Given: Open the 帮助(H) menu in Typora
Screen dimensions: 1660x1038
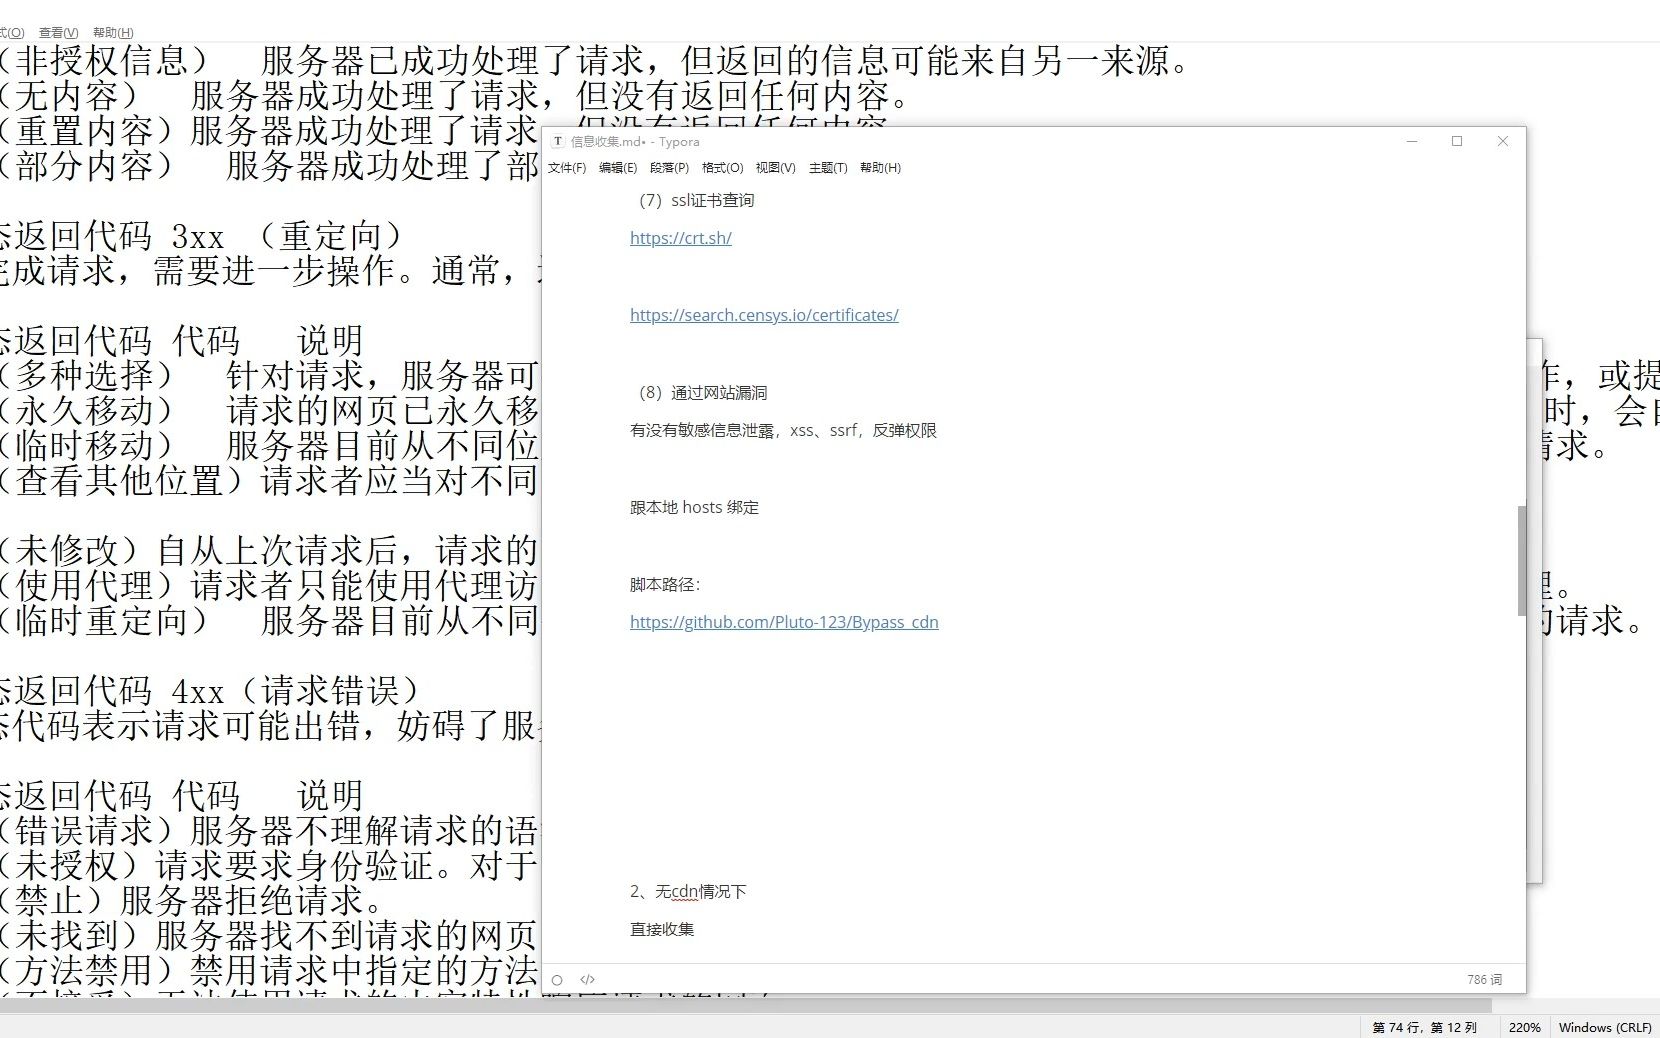Looking at the screenshot, I should (x=880, y=168).
